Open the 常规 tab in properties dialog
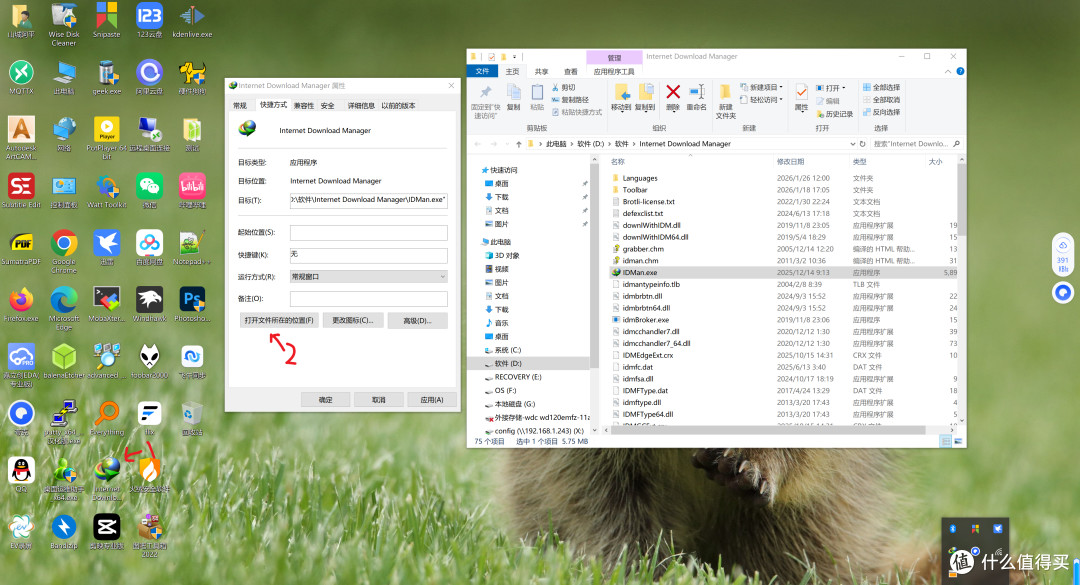Image resolution: width=1080 pixels, height=585 pixels. tap(240, 105)
